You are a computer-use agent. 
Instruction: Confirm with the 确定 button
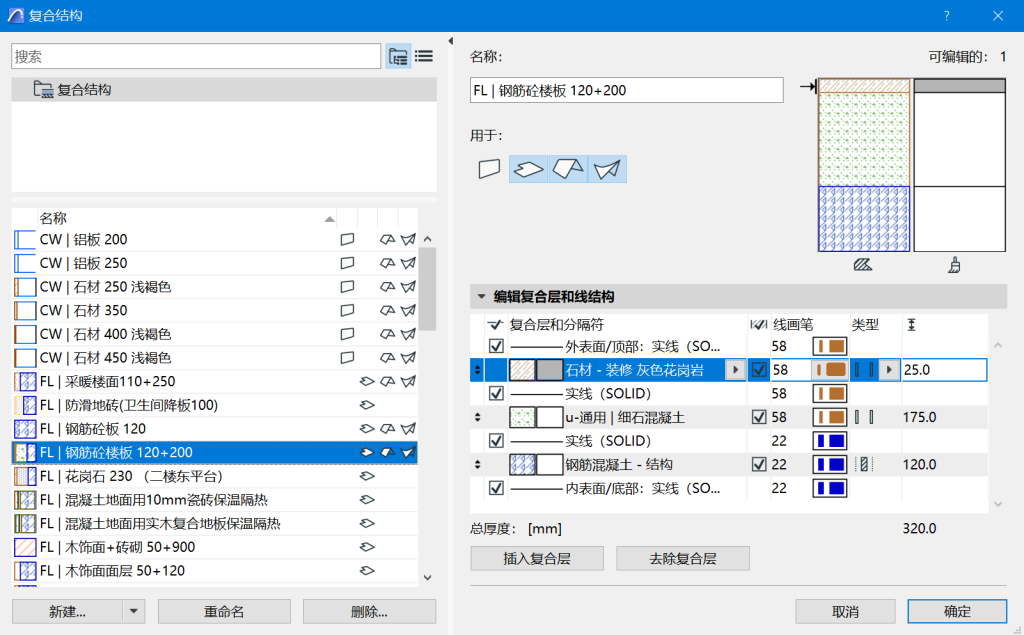pos(957,611)
